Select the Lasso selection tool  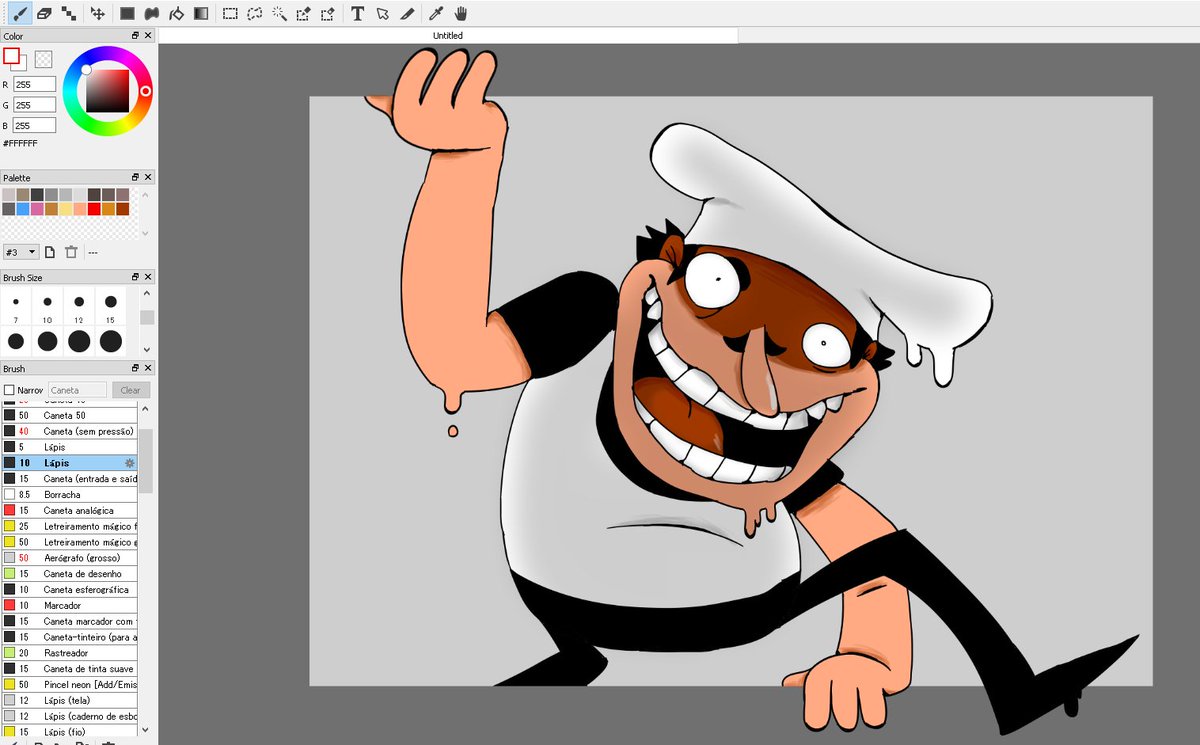255,13
